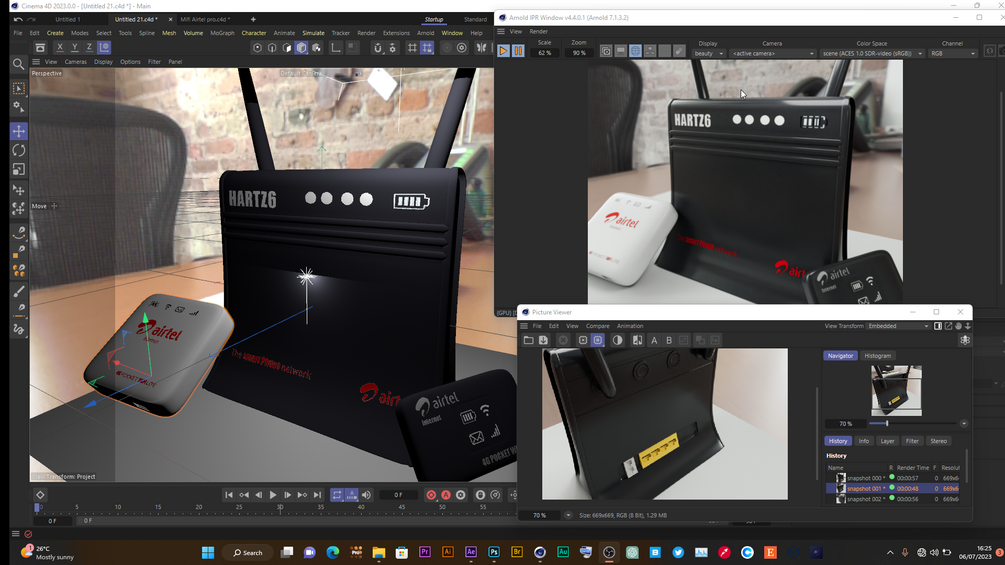Choose the rectangle selection tool
The height and width of the screenshot is (565, 1005).
(x=19, y=88)
